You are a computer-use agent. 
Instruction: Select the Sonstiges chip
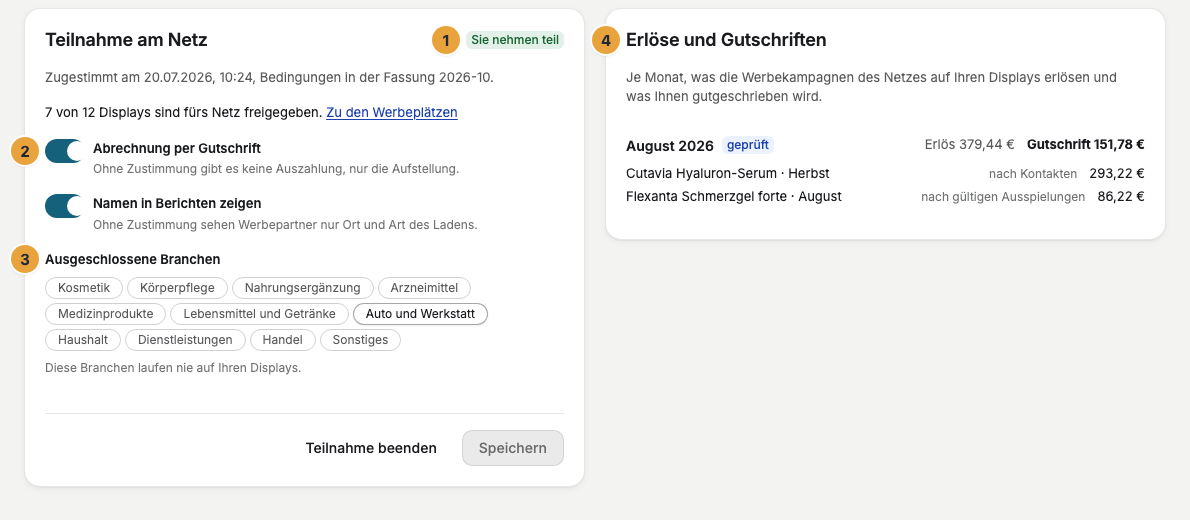[360, 340]
